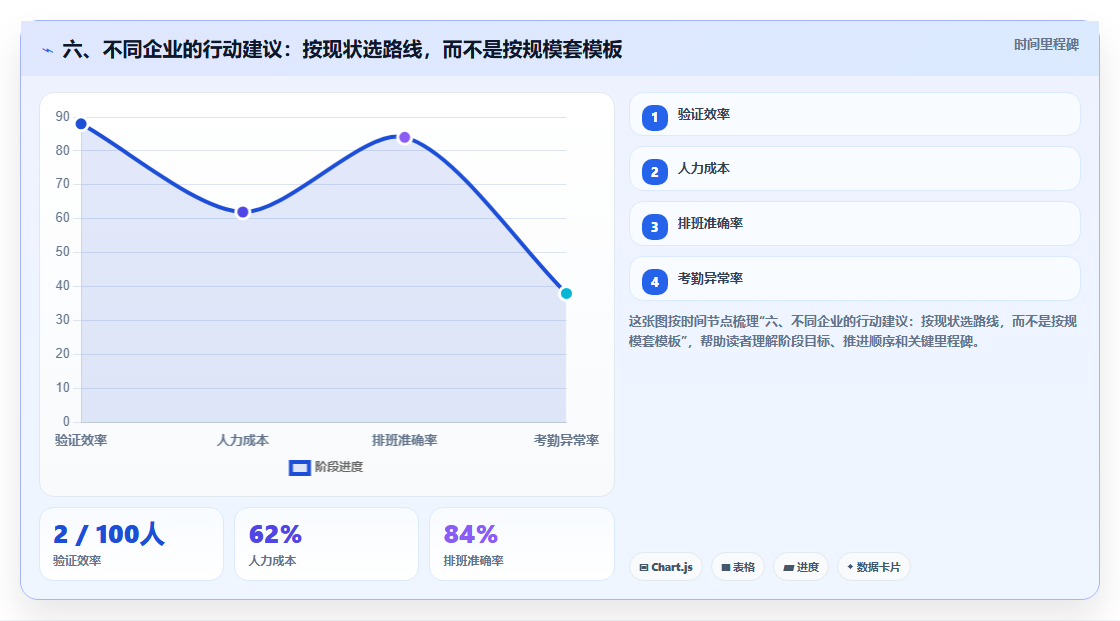1120x621 pixels.
Task: Click the 进度 tag chip
Action: (x=801, y=567)
